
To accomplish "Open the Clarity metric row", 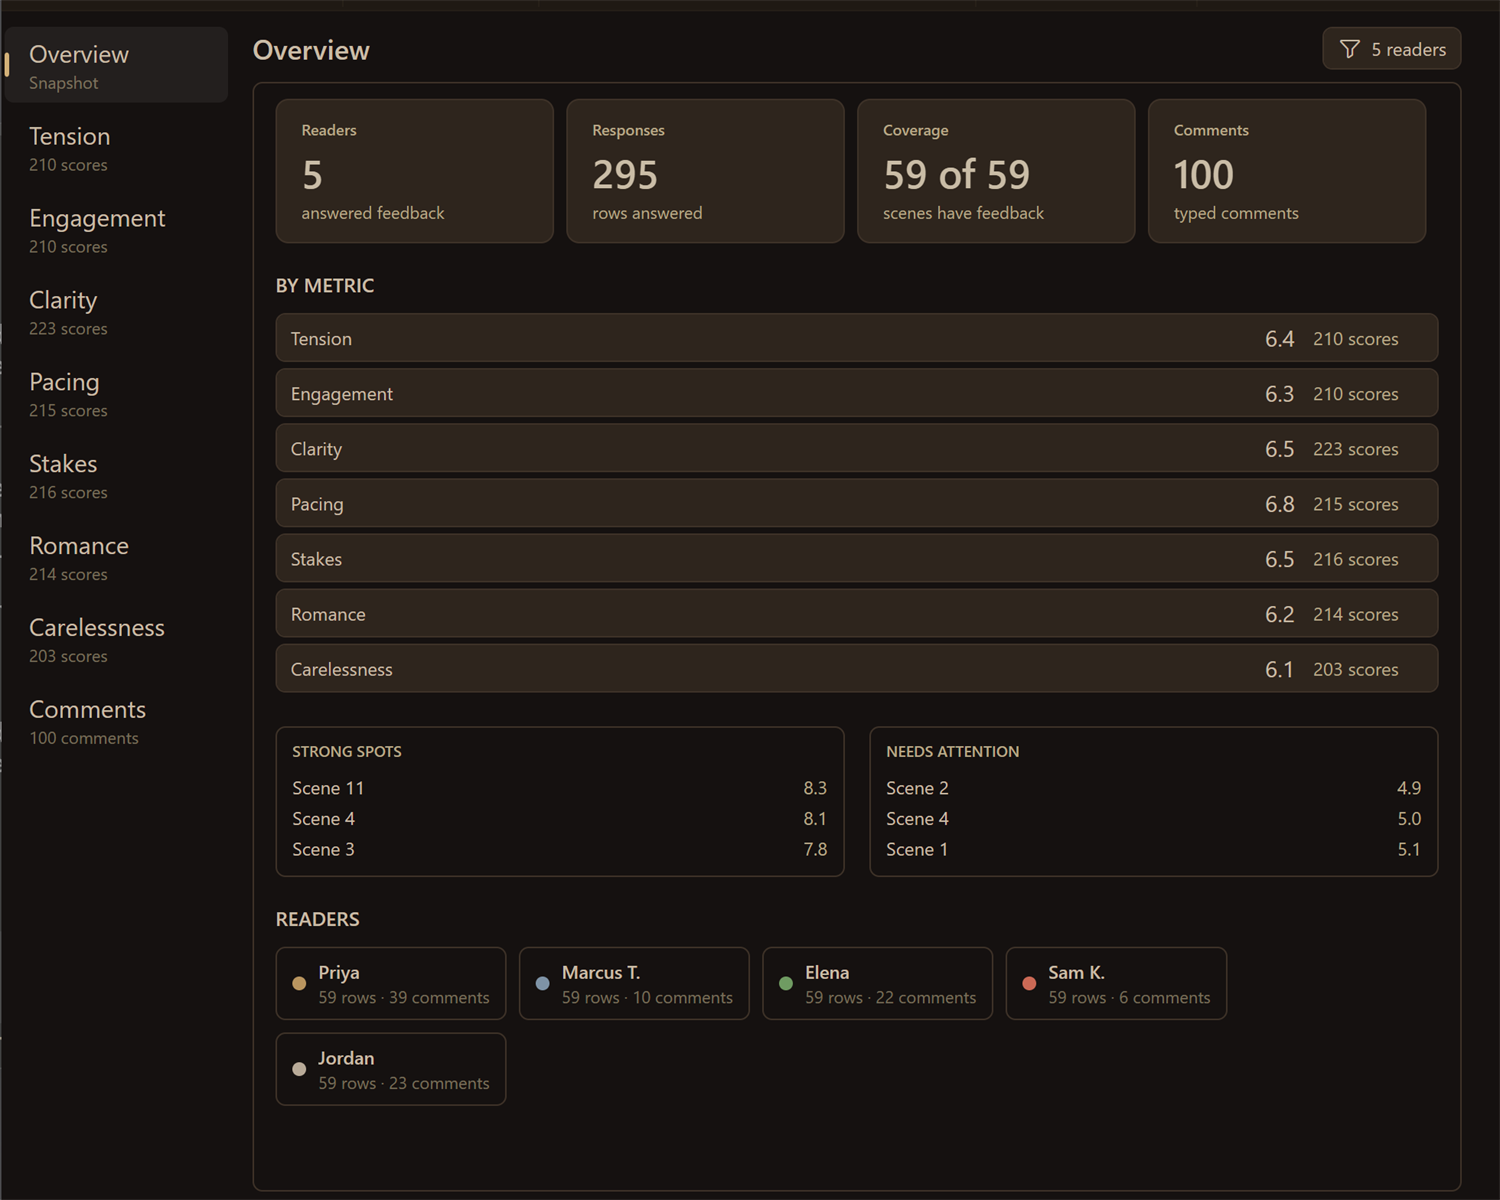I will (x=857, y=448).
